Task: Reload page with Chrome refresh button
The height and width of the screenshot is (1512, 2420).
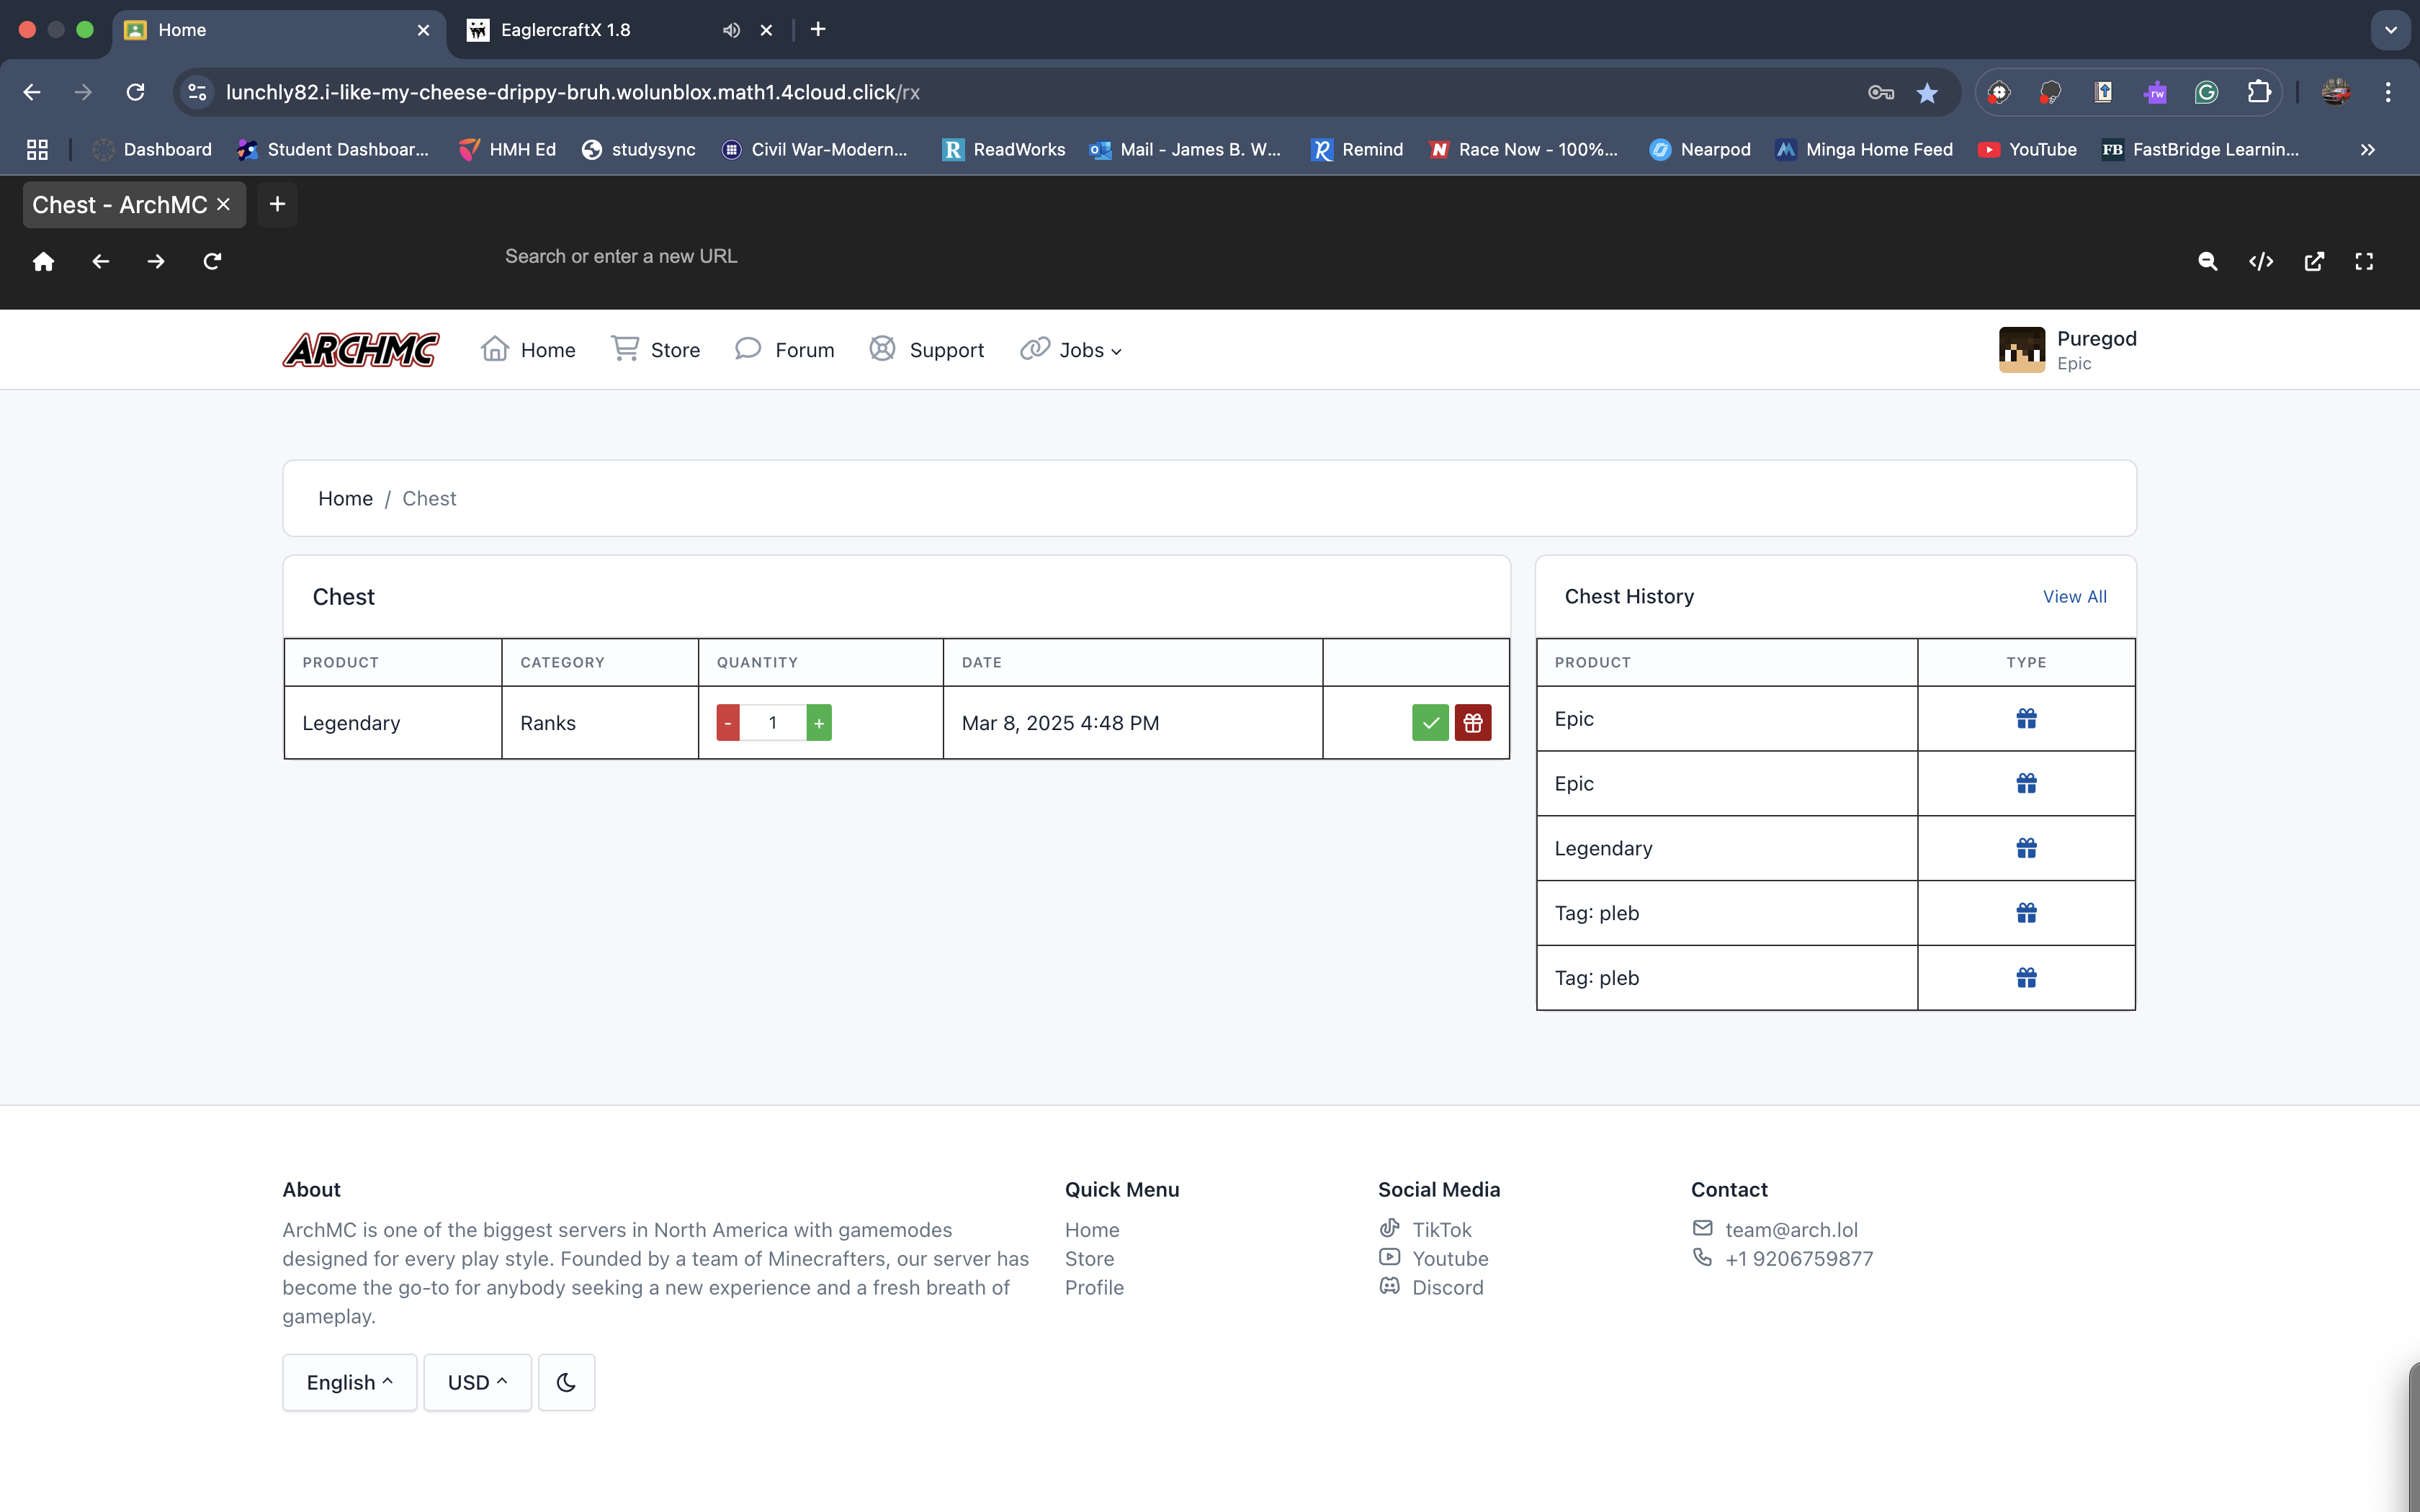Action: (136, 92)
